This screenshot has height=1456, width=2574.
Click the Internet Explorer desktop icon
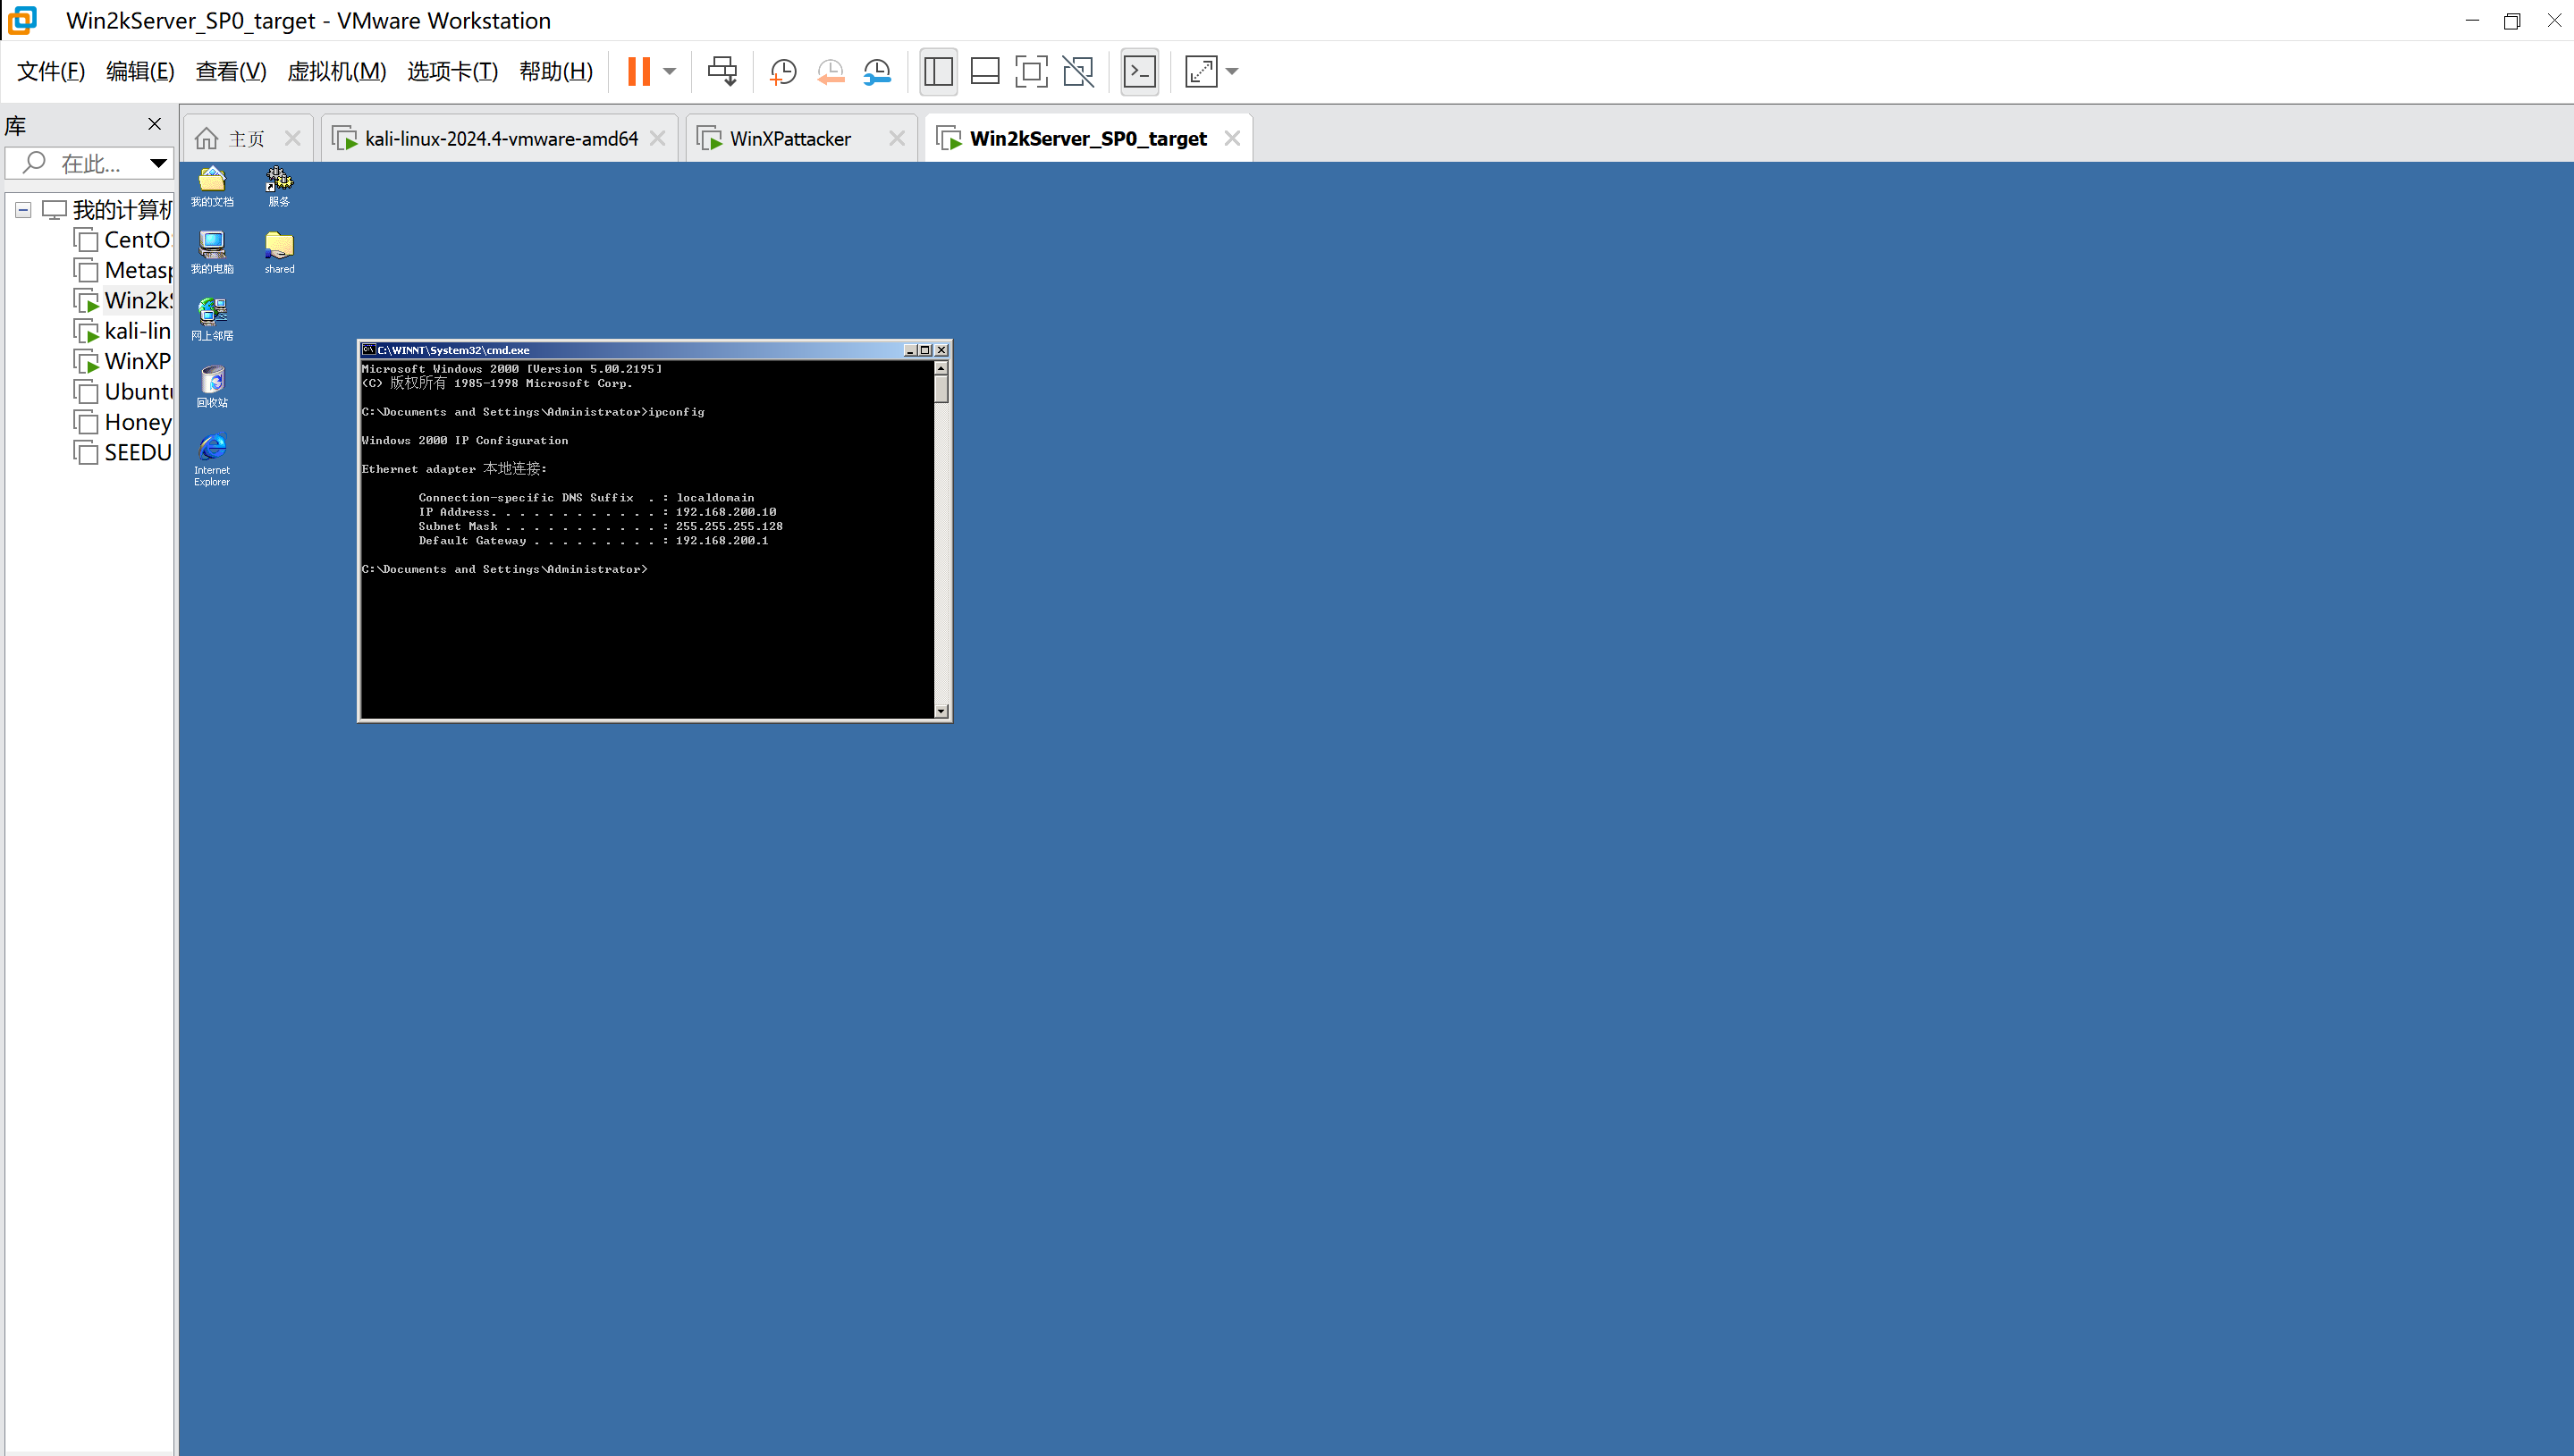(x=212, y=447)
